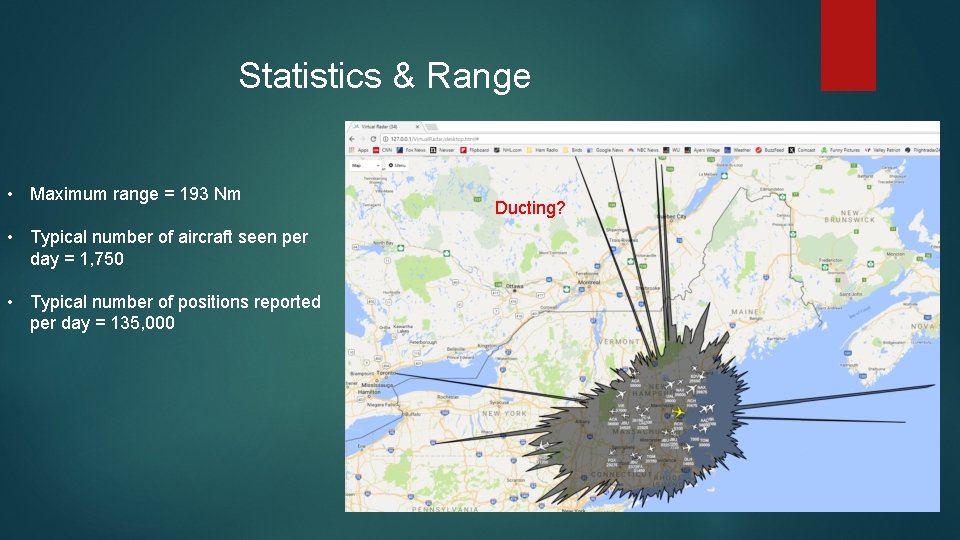Open the WU bookmark

672,150
